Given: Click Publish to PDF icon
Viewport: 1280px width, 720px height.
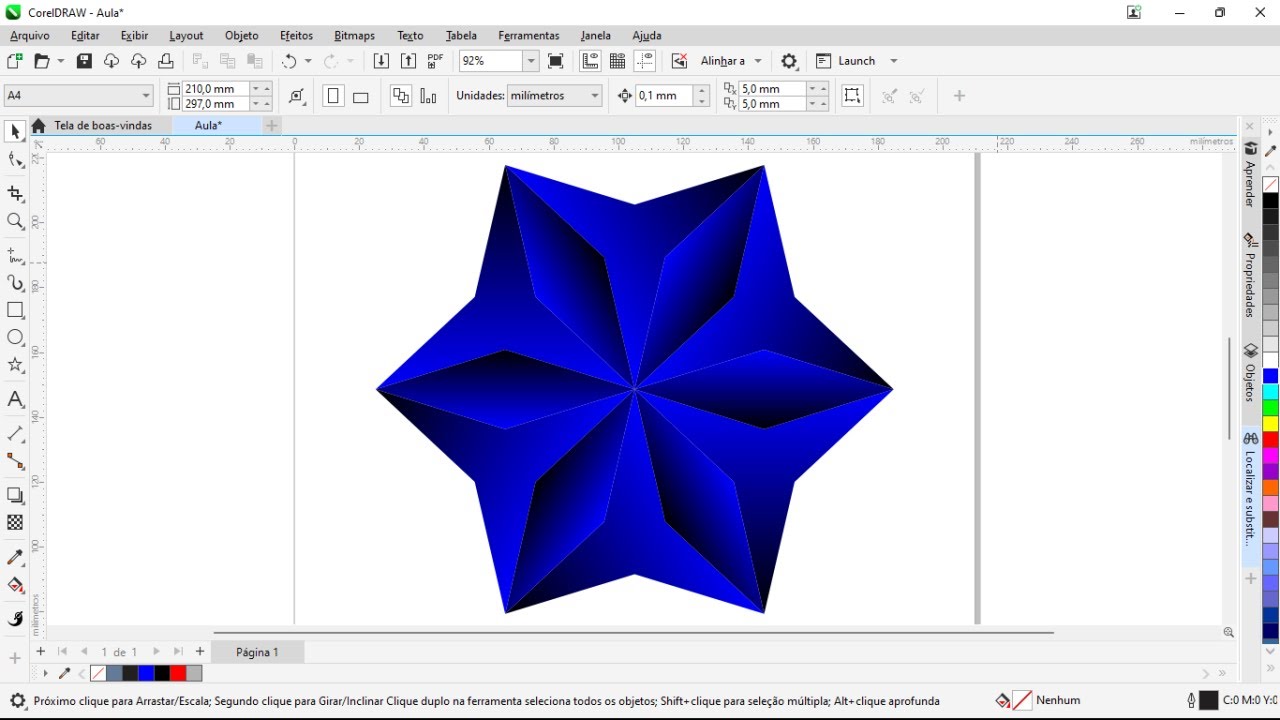Looking at the screenshot, I should [x=435, y=61].
